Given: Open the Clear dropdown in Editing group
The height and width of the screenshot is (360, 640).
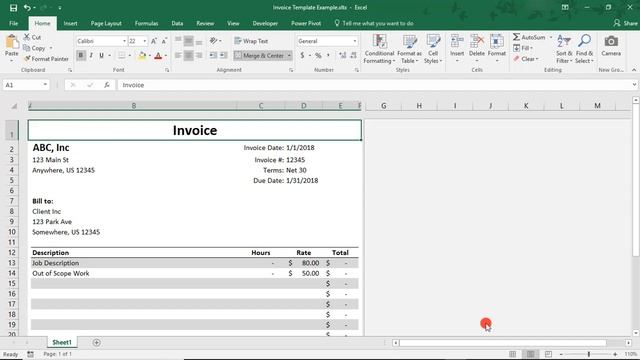Looking at the screenshot, I should 526,59.
